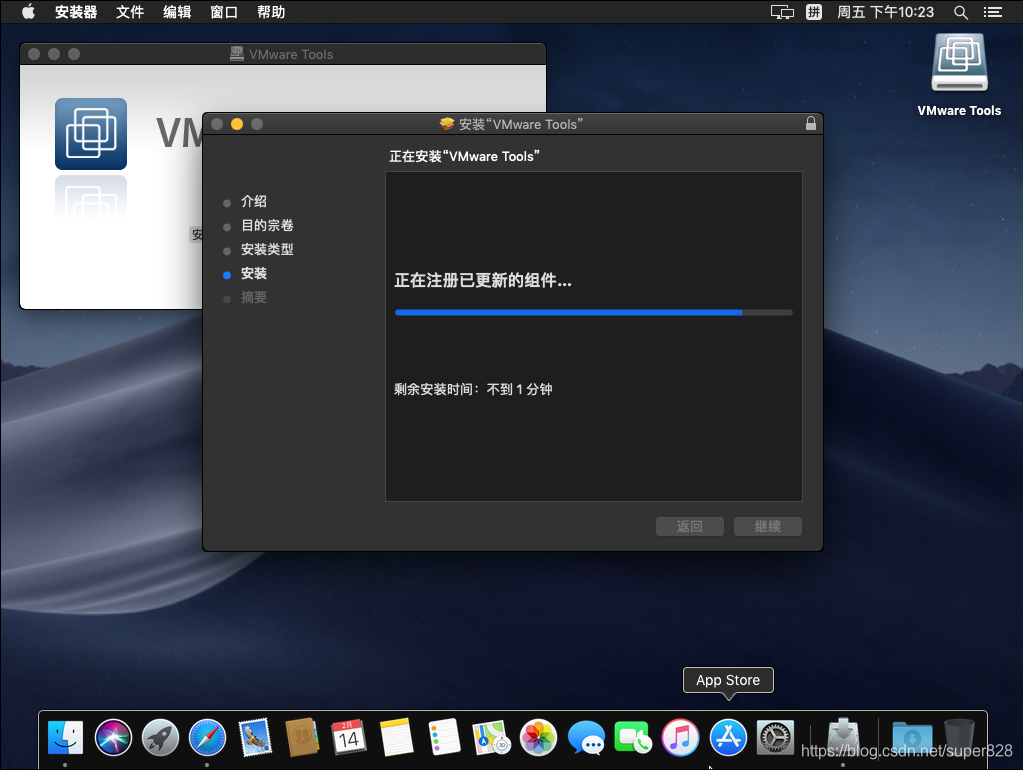Open Notification Center list icon
This screenshot has height=770, width=1023.
pyautogui.click(x=993, y=12)
